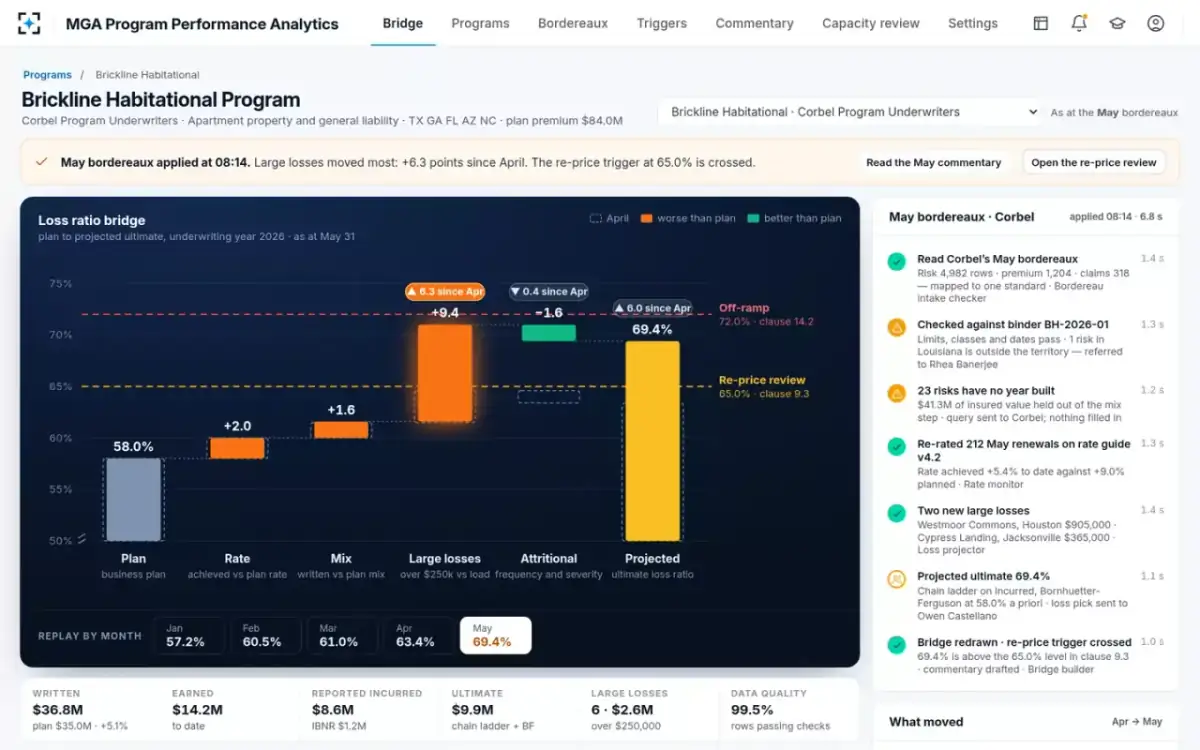Click green status icon for Bridge redrawn

click(897, 645)
